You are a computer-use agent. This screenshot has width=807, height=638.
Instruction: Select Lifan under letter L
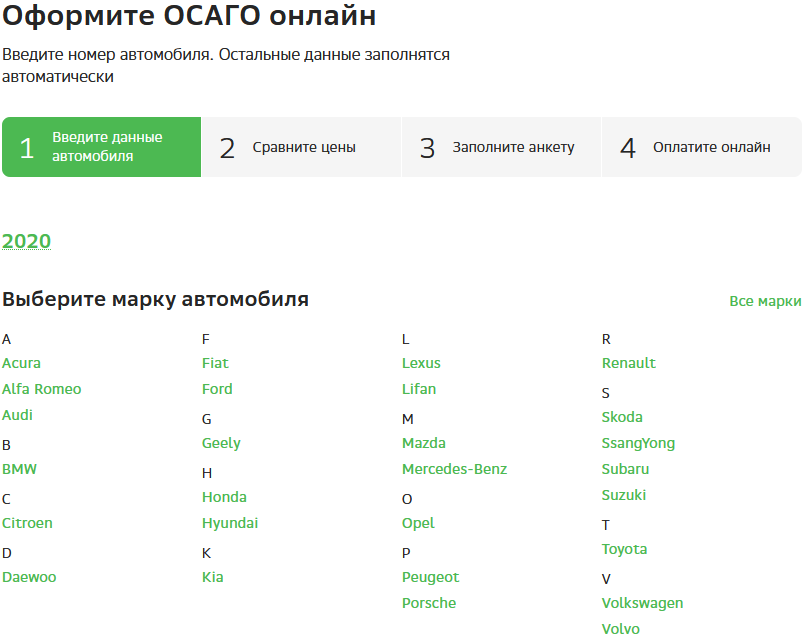418,389
